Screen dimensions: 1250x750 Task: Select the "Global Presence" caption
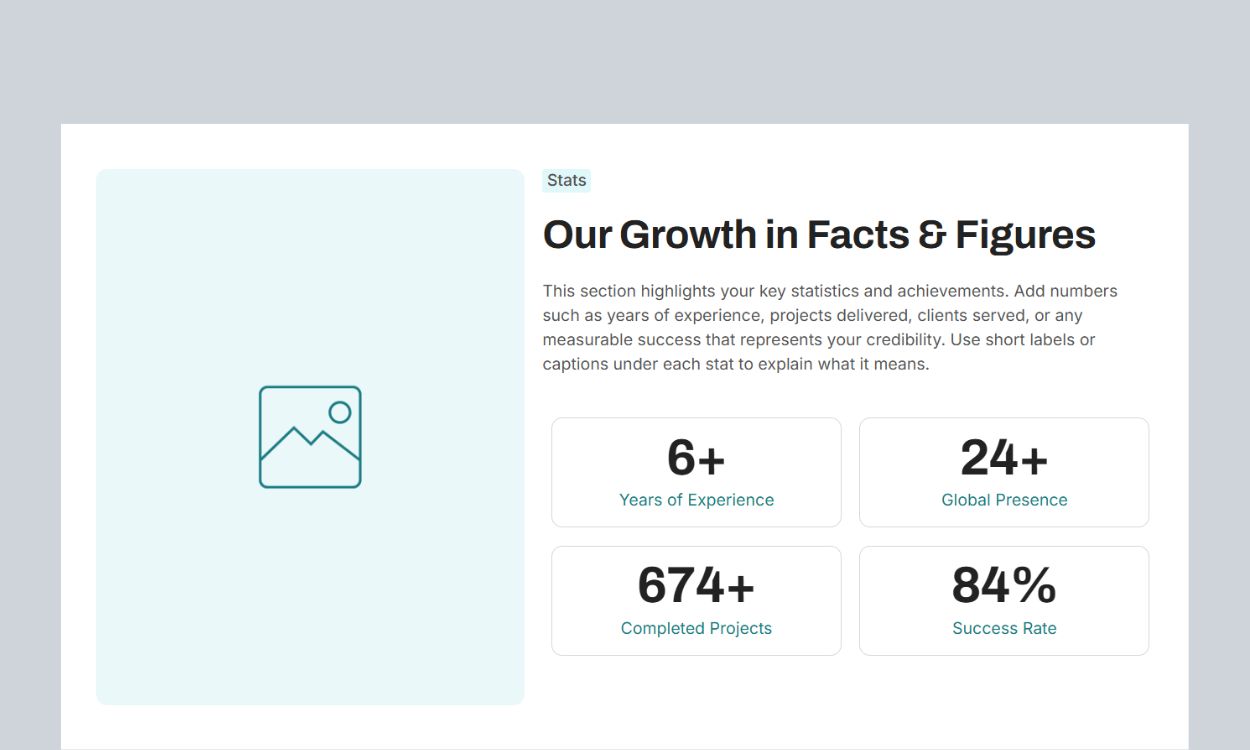(x=1004, y=500)
